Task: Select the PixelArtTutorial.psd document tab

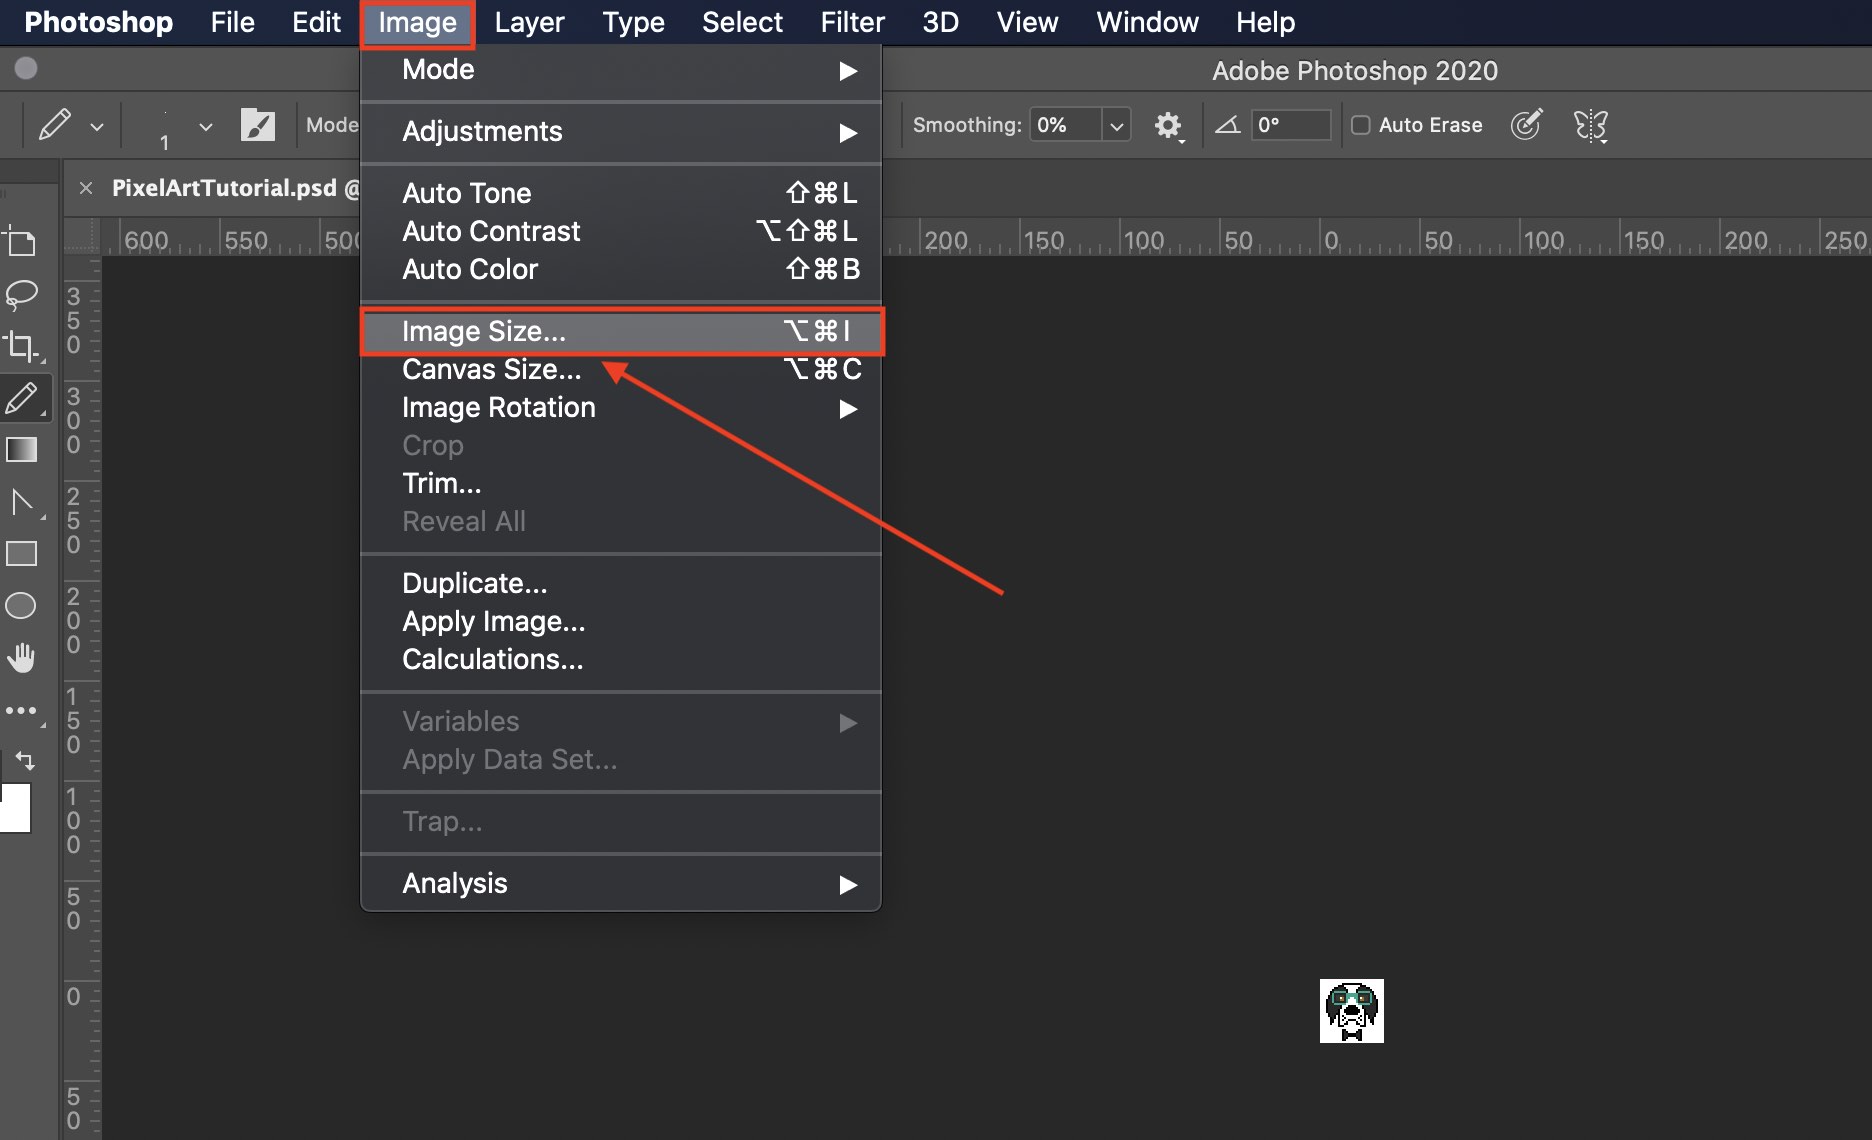Action: pos(224,188)
